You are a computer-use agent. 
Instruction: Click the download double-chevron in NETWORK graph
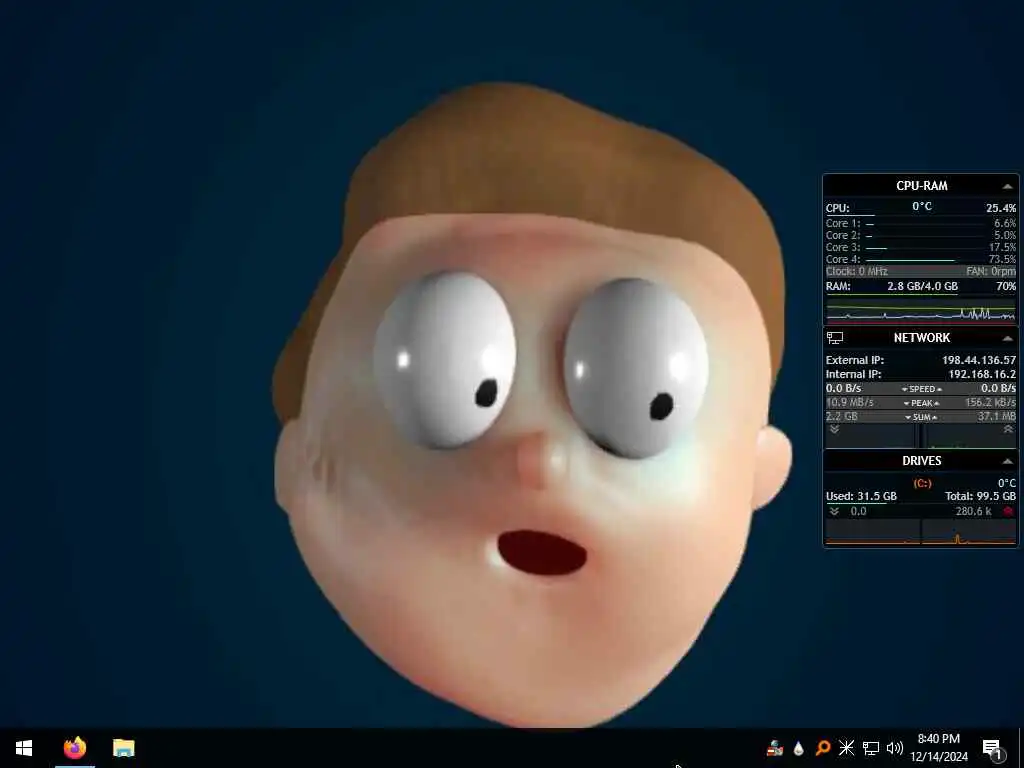[834, 430]
